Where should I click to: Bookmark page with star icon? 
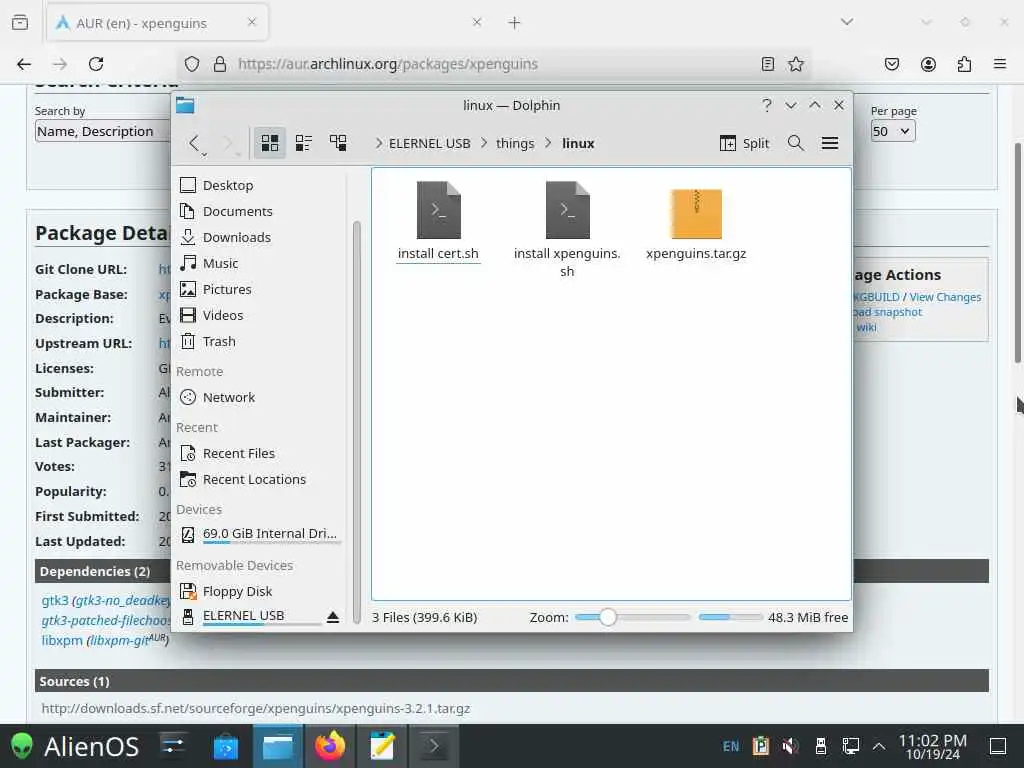[795, 64]
